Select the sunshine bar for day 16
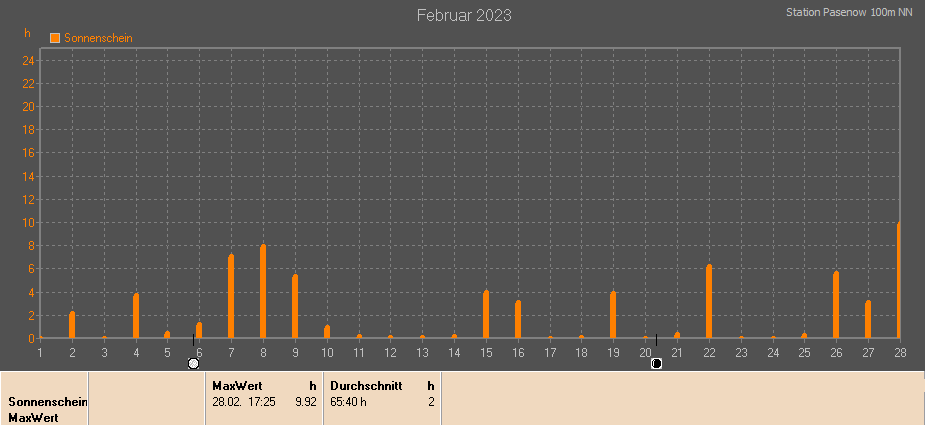The image size is (925, 425). click(x=518, y=320)
